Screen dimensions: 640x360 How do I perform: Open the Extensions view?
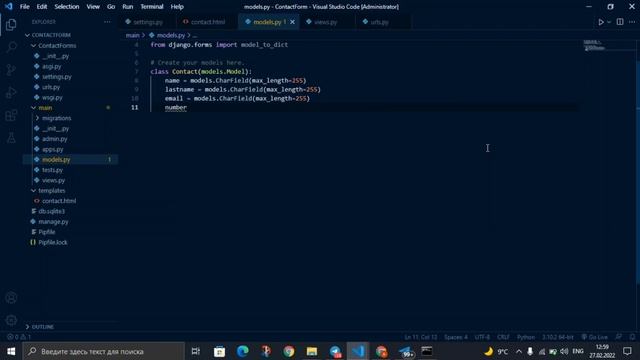tap(11, 116)
